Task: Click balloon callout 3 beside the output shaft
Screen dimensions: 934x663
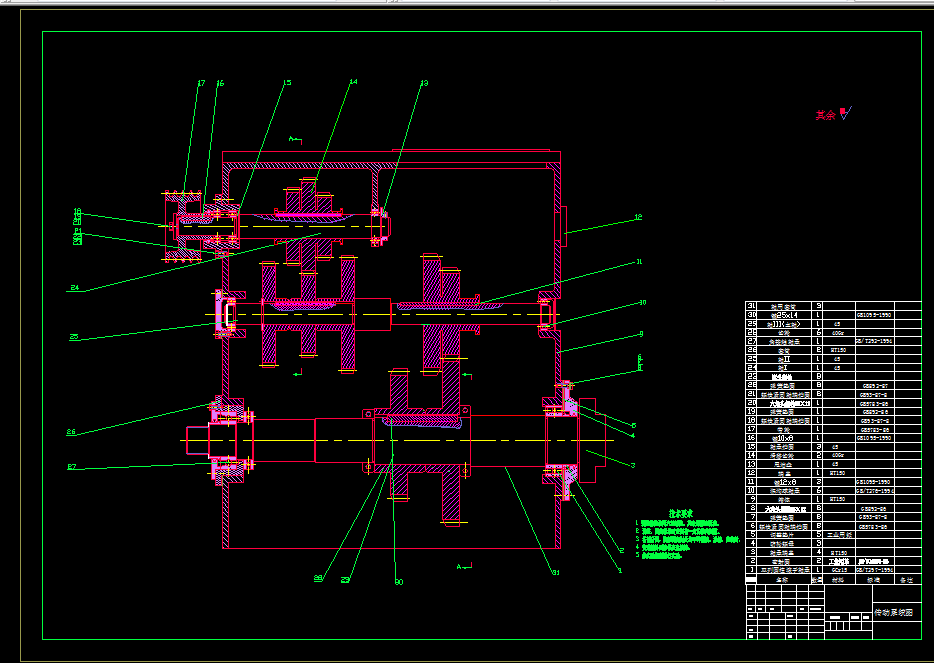Action: point(633,465)
